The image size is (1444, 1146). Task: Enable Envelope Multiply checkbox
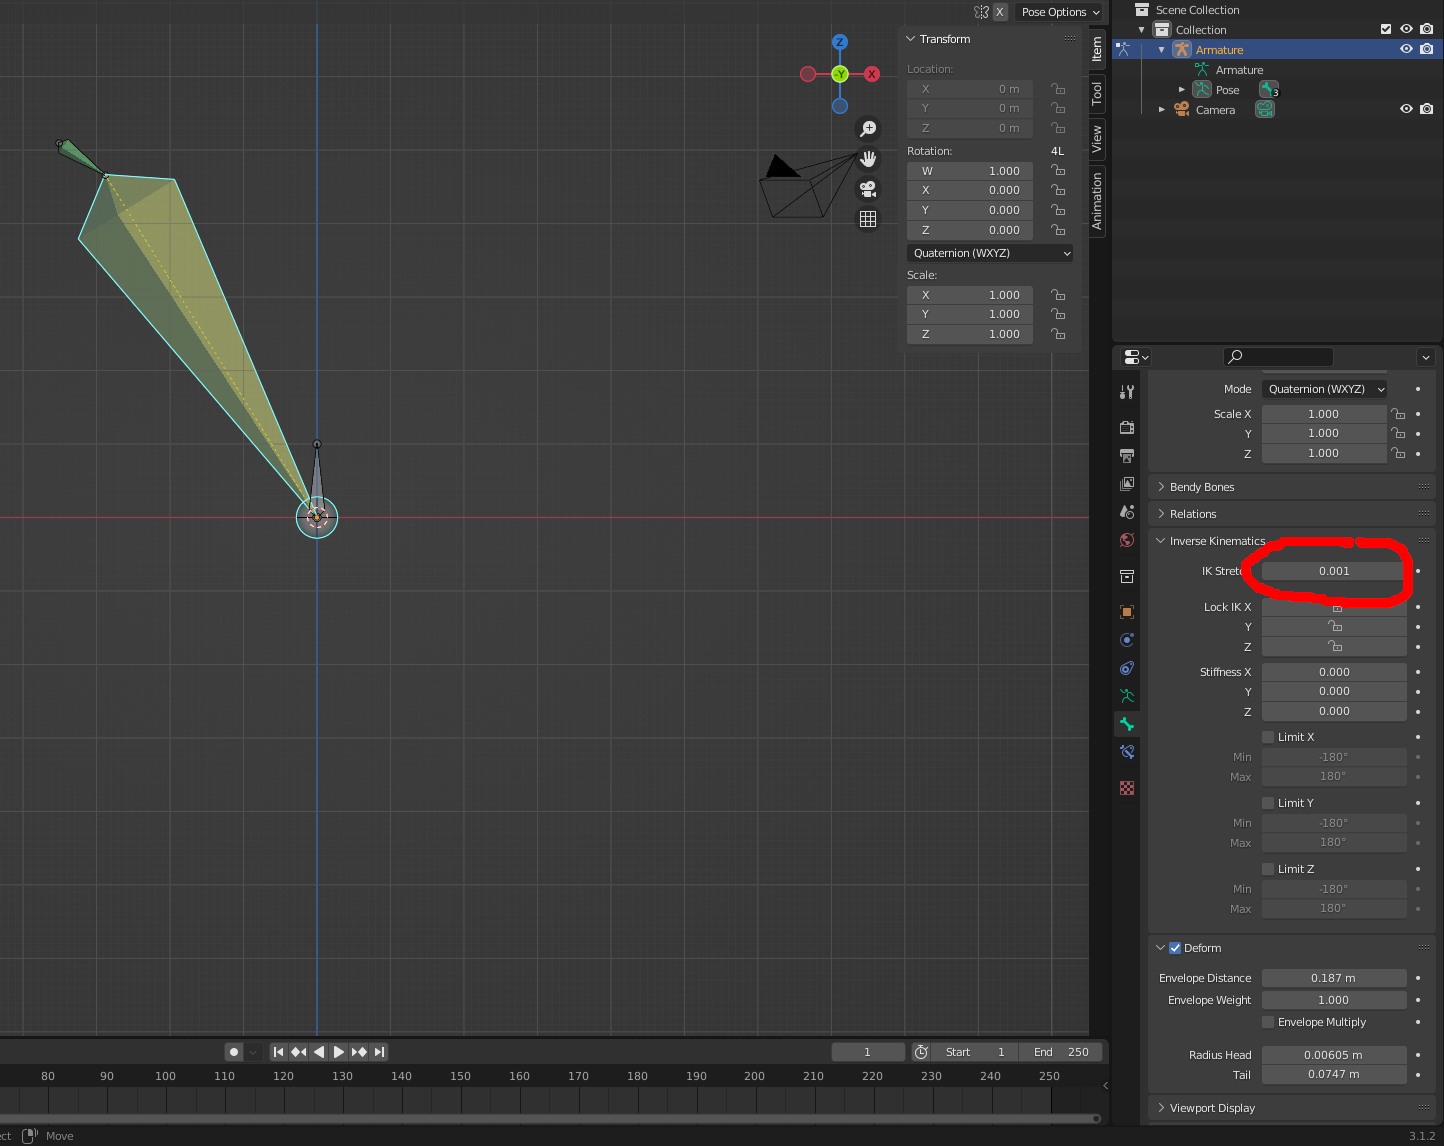point(1268,1022)
